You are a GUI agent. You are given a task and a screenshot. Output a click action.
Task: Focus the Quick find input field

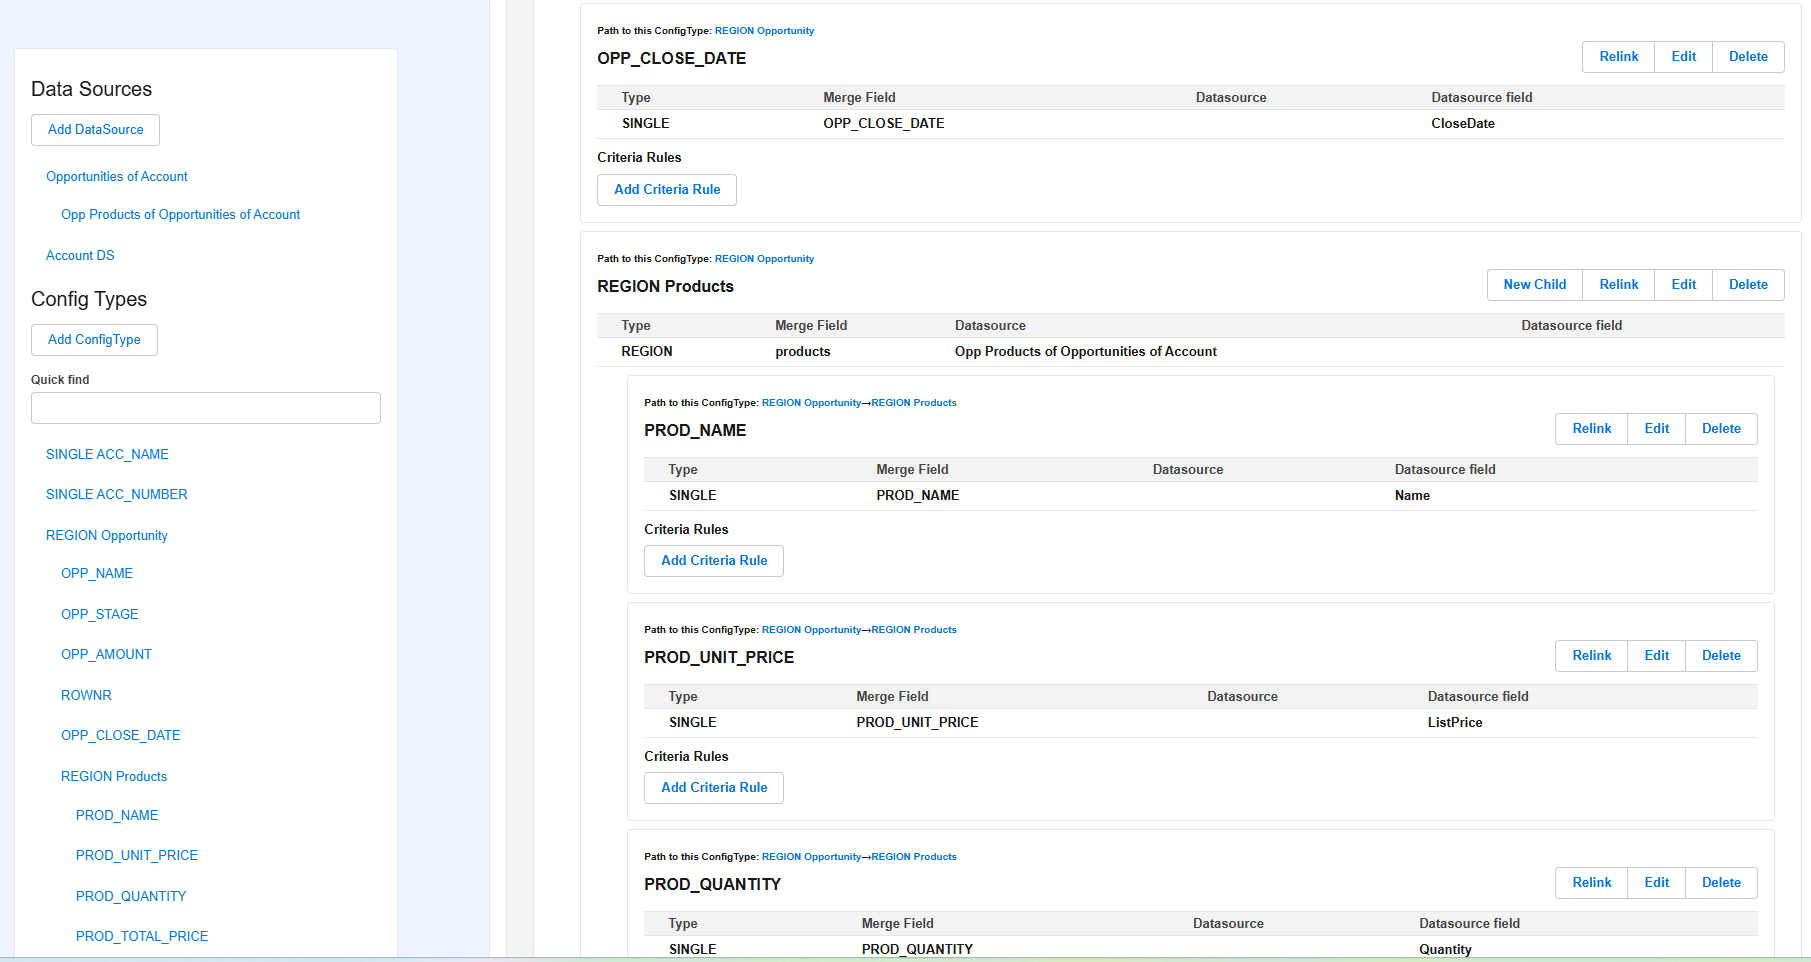click(x=206, y=408)
